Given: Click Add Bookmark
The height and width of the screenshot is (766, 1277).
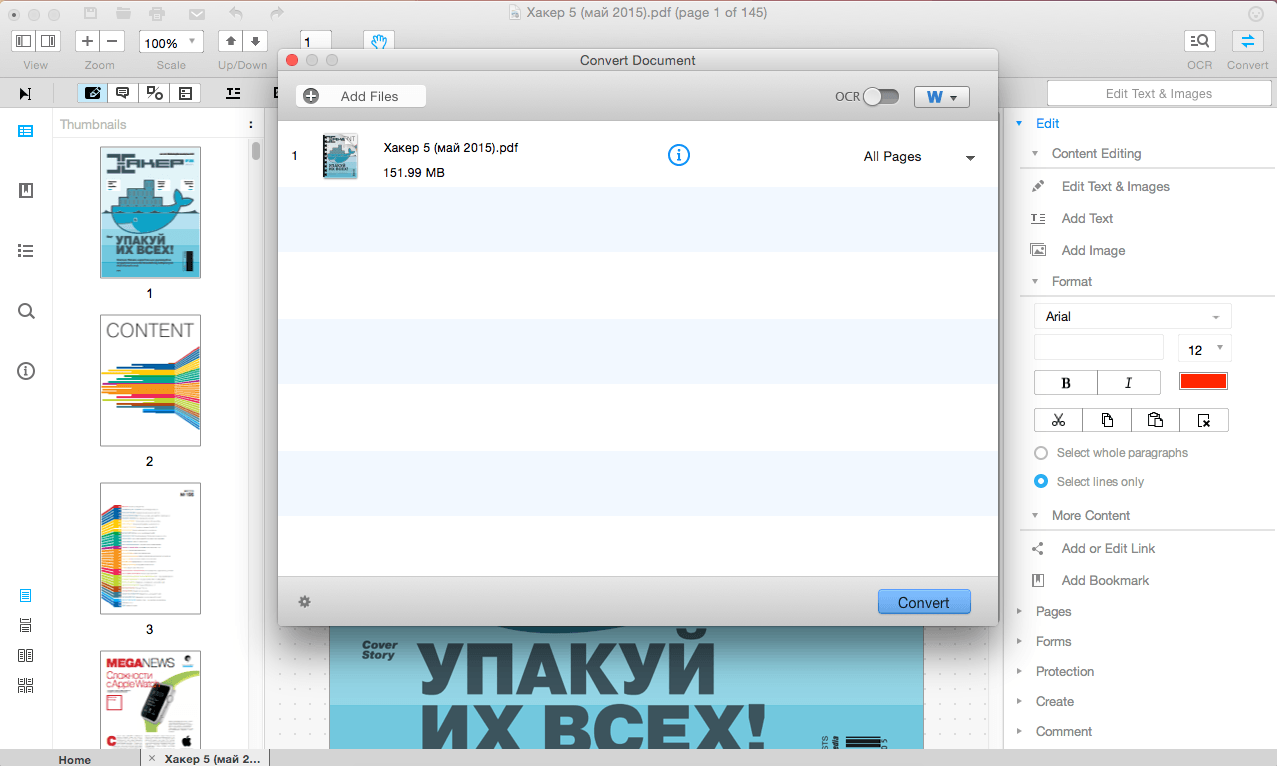Looking at the screenshot, I should click(x=1105, y=581).
